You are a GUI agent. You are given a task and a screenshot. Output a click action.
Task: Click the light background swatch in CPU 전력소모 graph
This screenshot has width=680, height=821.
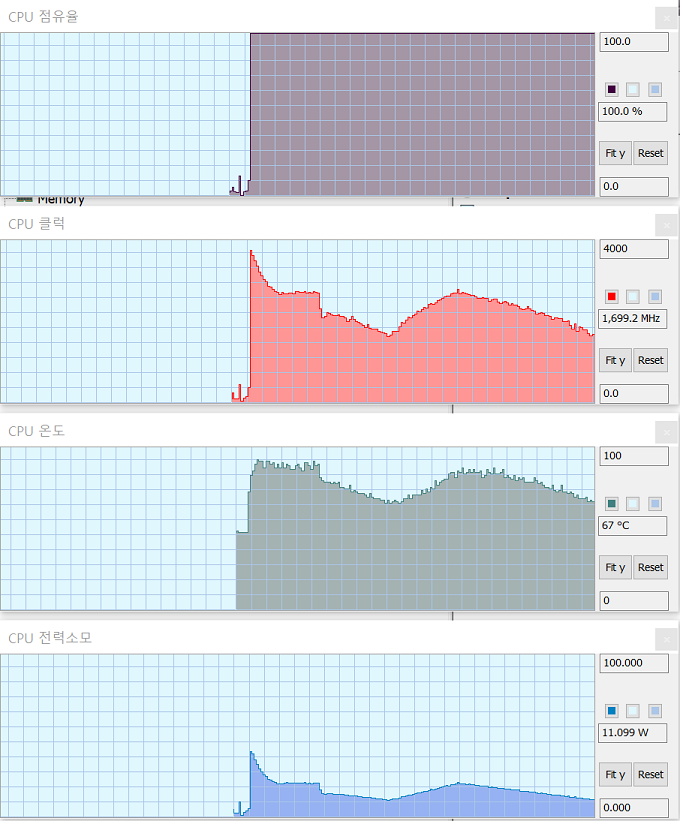tap(633, 711)
